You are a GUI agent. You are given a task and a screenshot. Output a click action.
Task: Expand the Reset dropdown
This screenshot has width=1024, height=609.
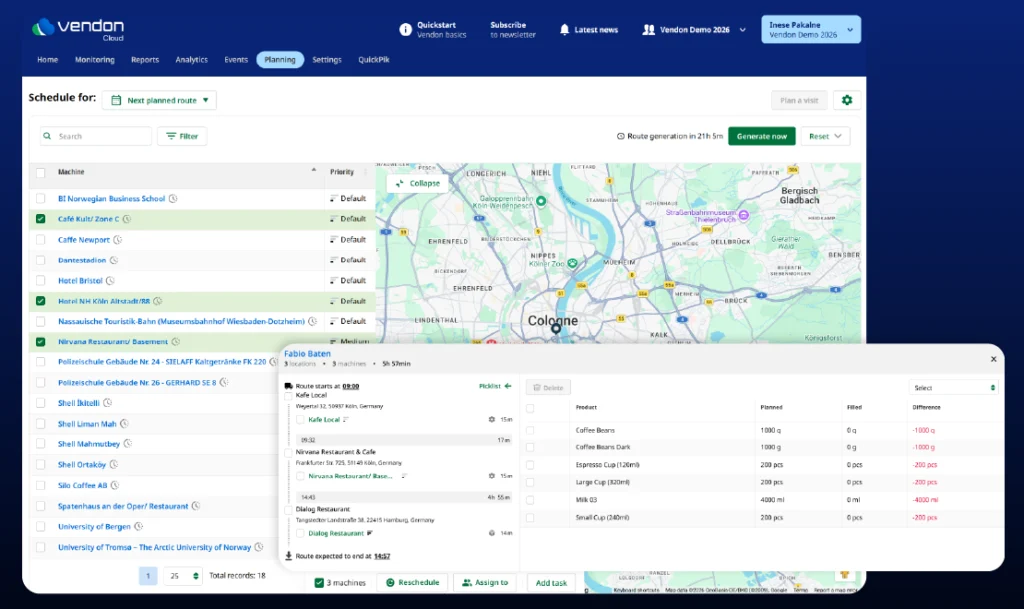click(x=825, y=136)
